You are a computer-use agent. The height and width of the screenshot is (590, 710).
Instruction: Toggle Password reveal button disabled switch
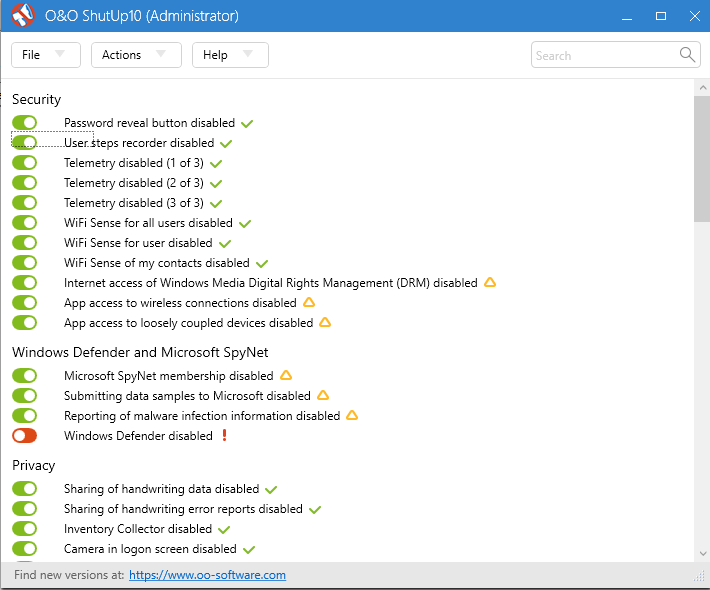point(24,122)
